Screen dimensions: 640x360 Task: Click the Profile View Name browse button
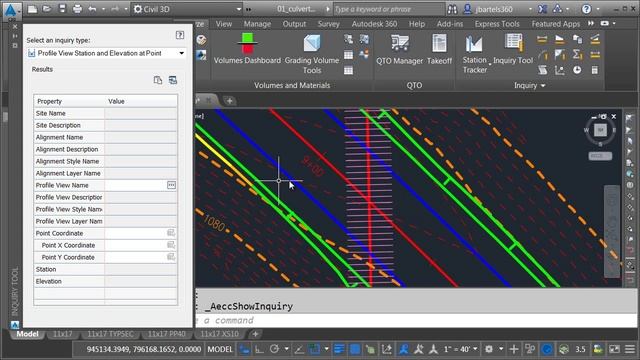click(171, 185)
